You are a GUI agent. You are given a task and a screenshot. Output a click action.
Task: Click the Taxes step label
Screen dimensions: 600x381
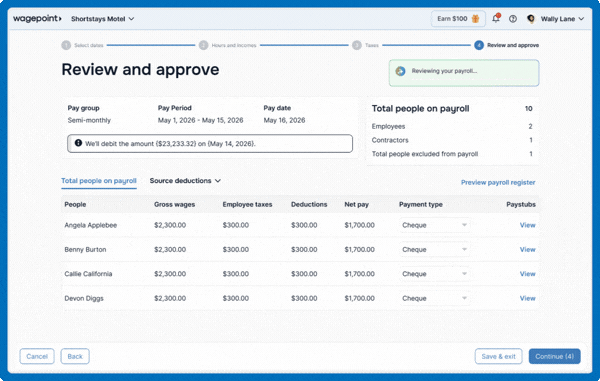click(x=372, y=45)
